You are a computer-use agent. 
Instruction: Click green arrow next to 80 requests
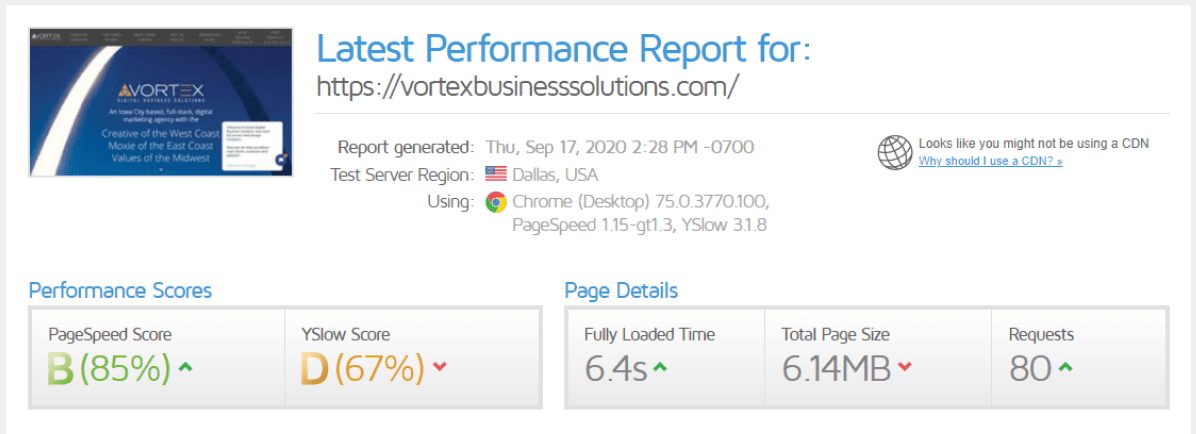1066,368
